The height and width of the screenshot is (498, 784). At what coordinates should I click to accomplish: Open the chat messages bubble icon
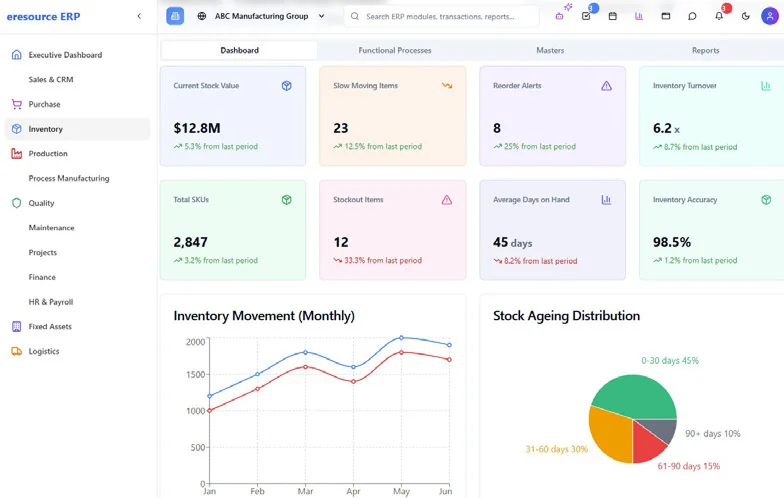pyautogui.click(x=692, y=16)
